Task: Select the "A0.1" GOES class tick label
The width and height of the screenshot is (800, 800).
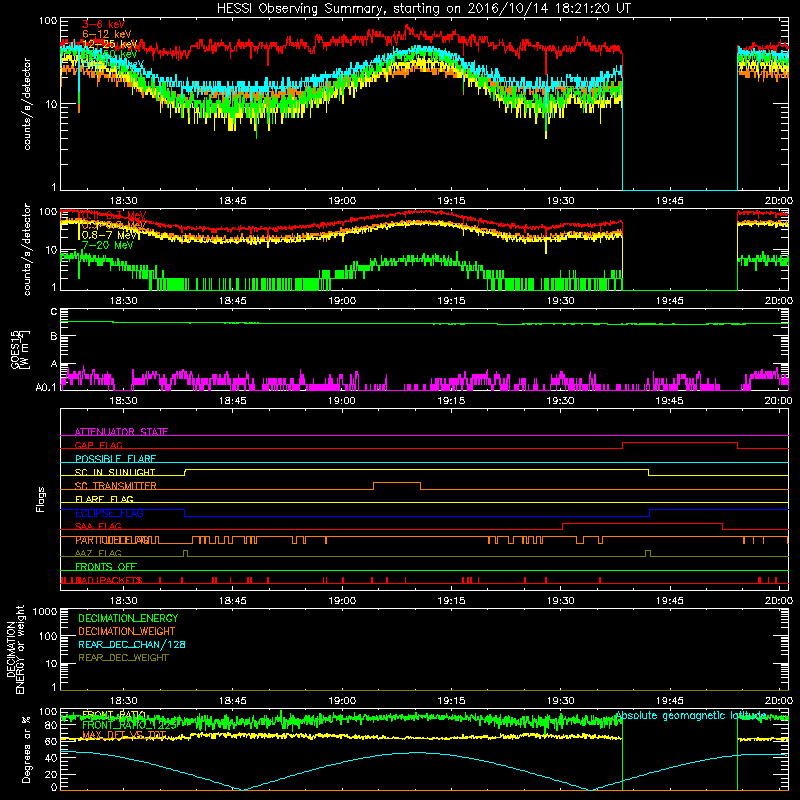Action: pos(46,387)
